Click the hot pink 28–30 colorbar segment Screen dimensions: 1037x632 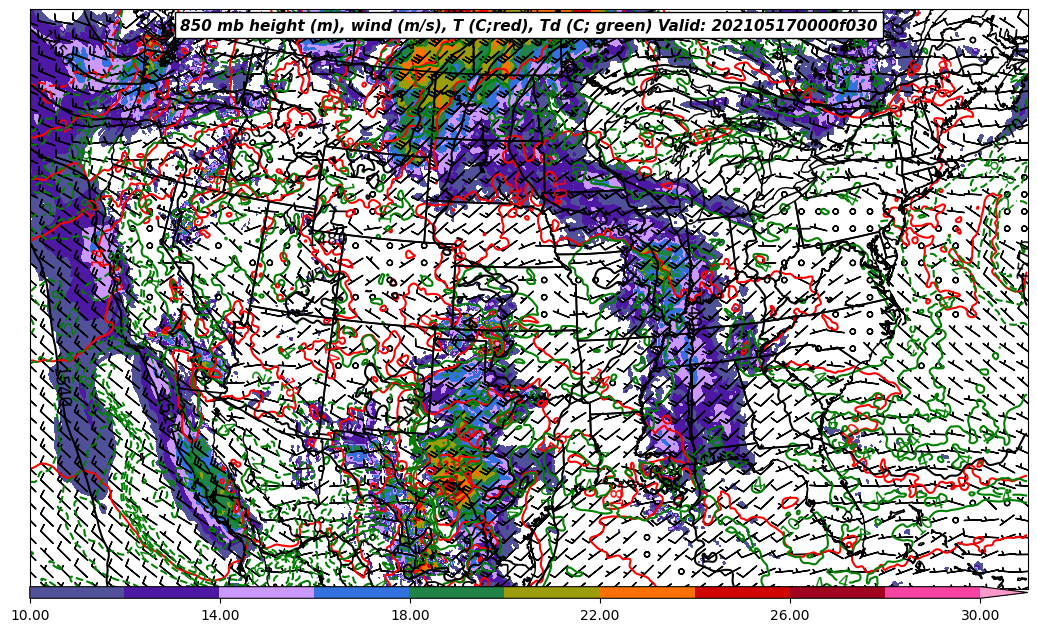(932, 592)
